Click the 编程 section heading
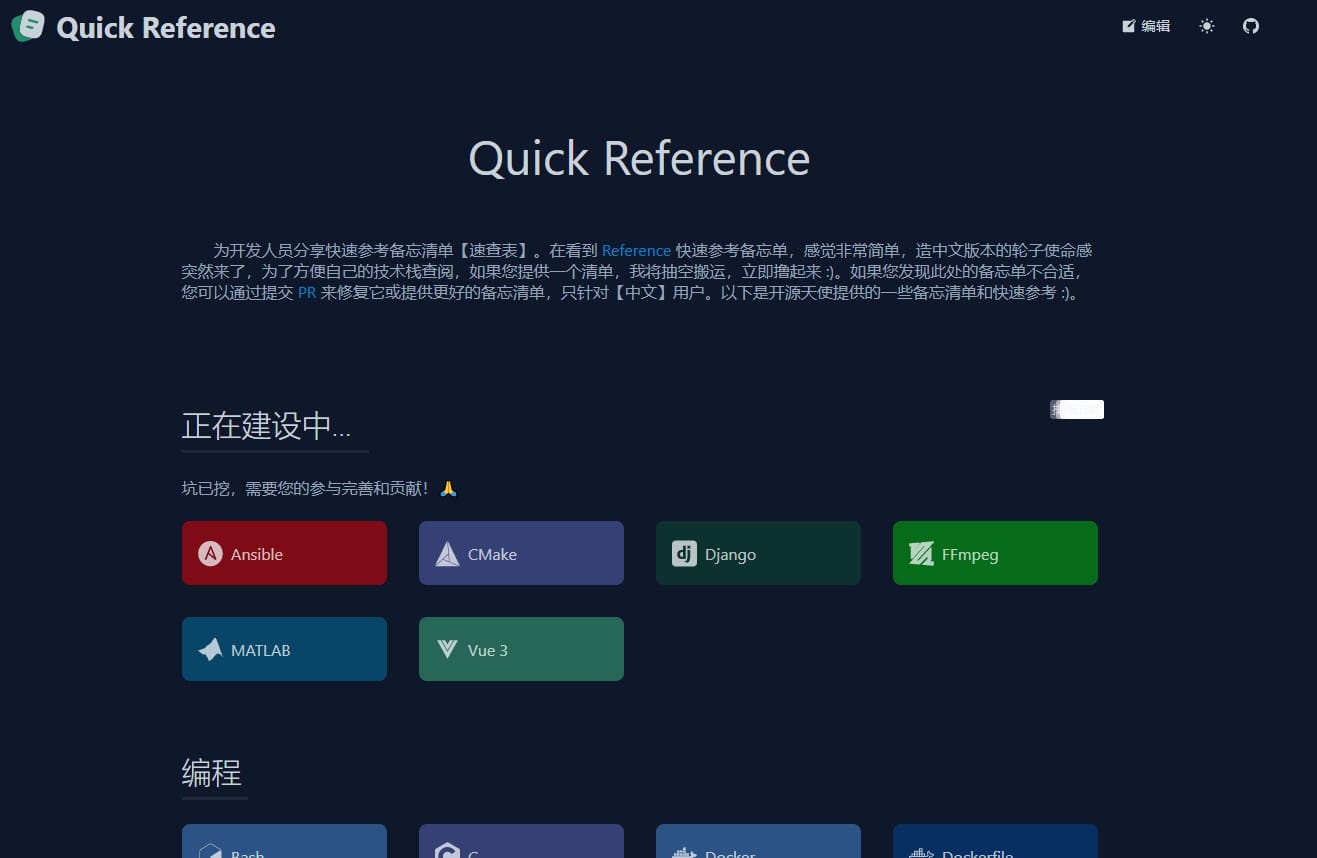This screenshot has width=1317, height=858. pyautogui.click(x=212, y=772)
